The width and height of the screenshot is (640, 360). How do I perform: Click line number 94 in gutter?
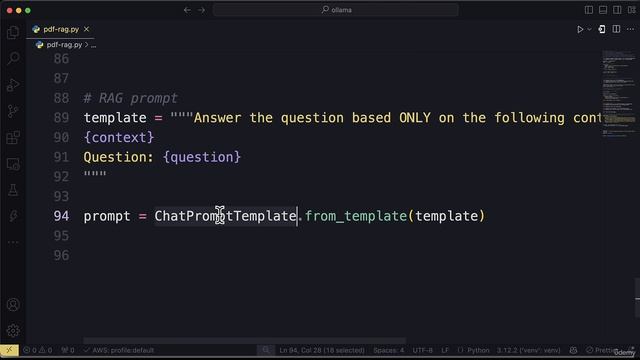click(x=61, y=216)
